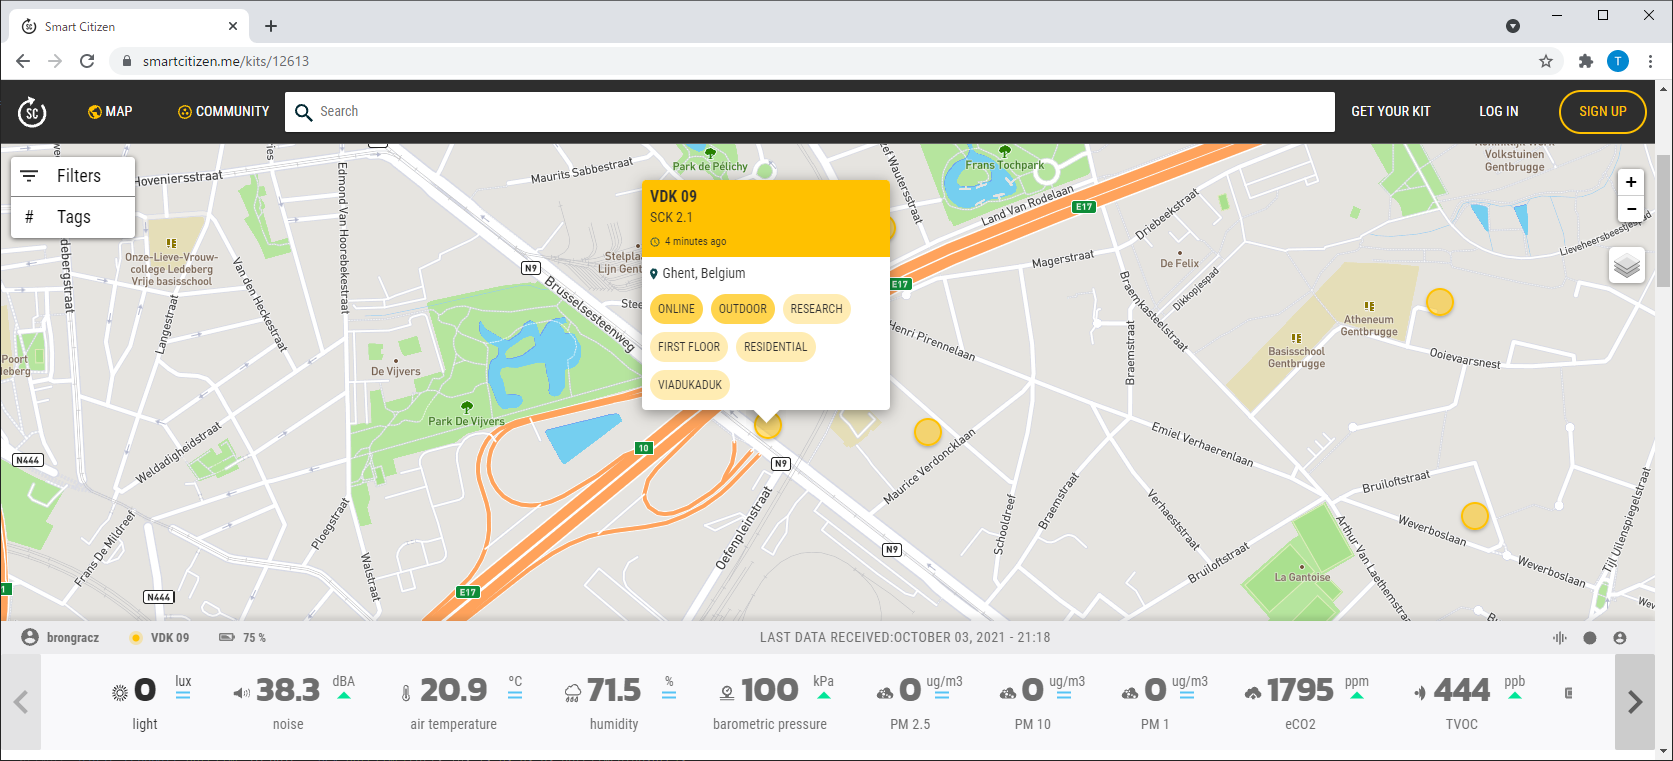The image size is (1673, 761).
Task: Select the FIRST FLOOR tag chip
Action: [x=689, y=347]
